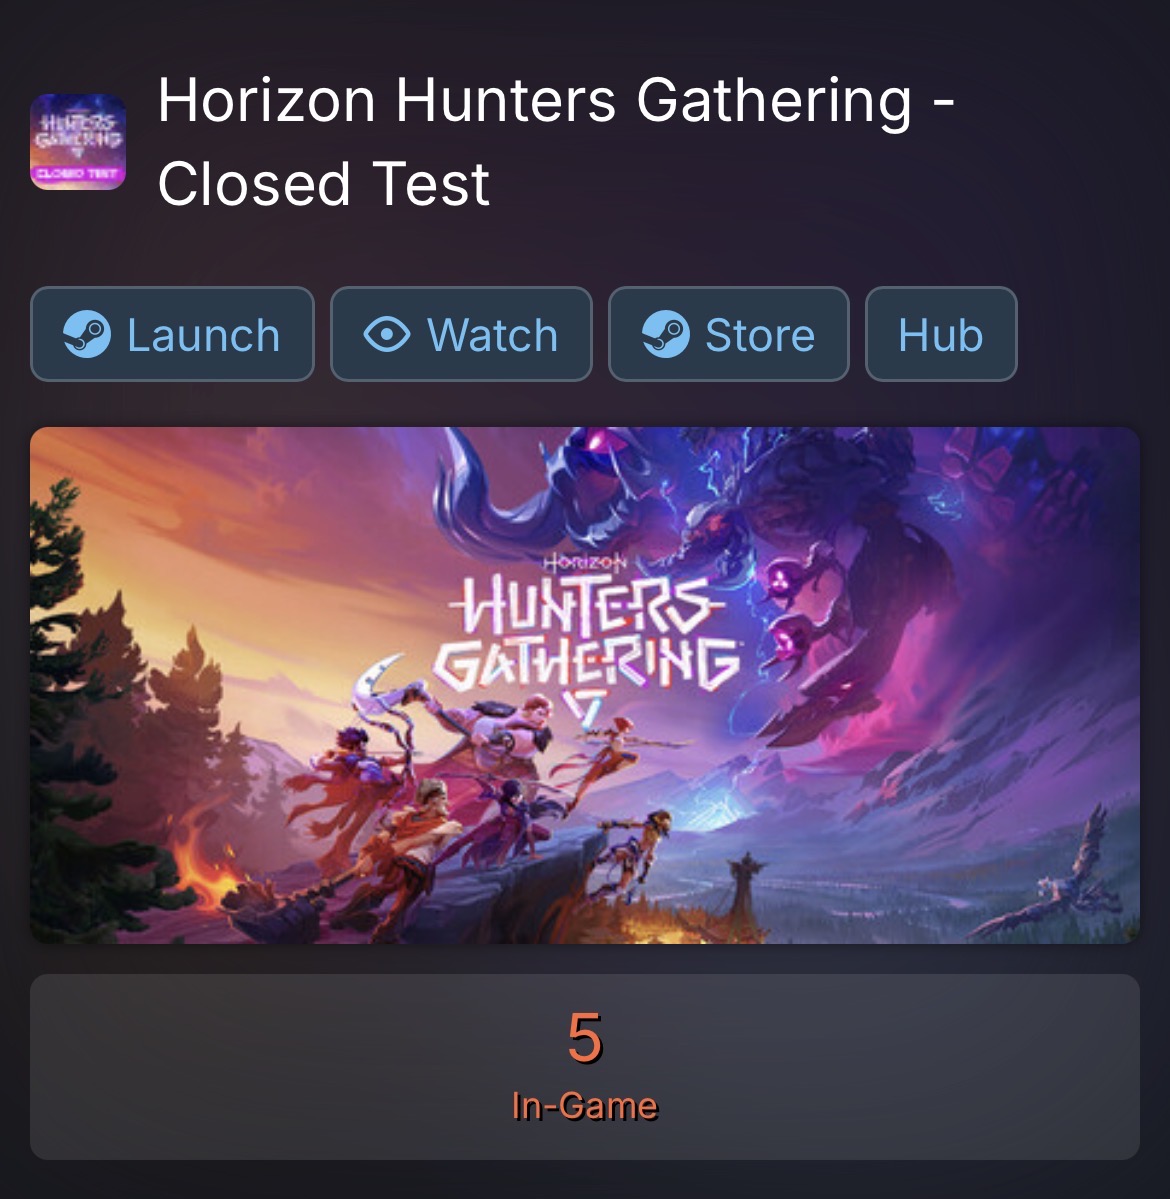This screenshot has height=1199, width=1170.
Task: Open the game banner artwork image
Action: 585,685
